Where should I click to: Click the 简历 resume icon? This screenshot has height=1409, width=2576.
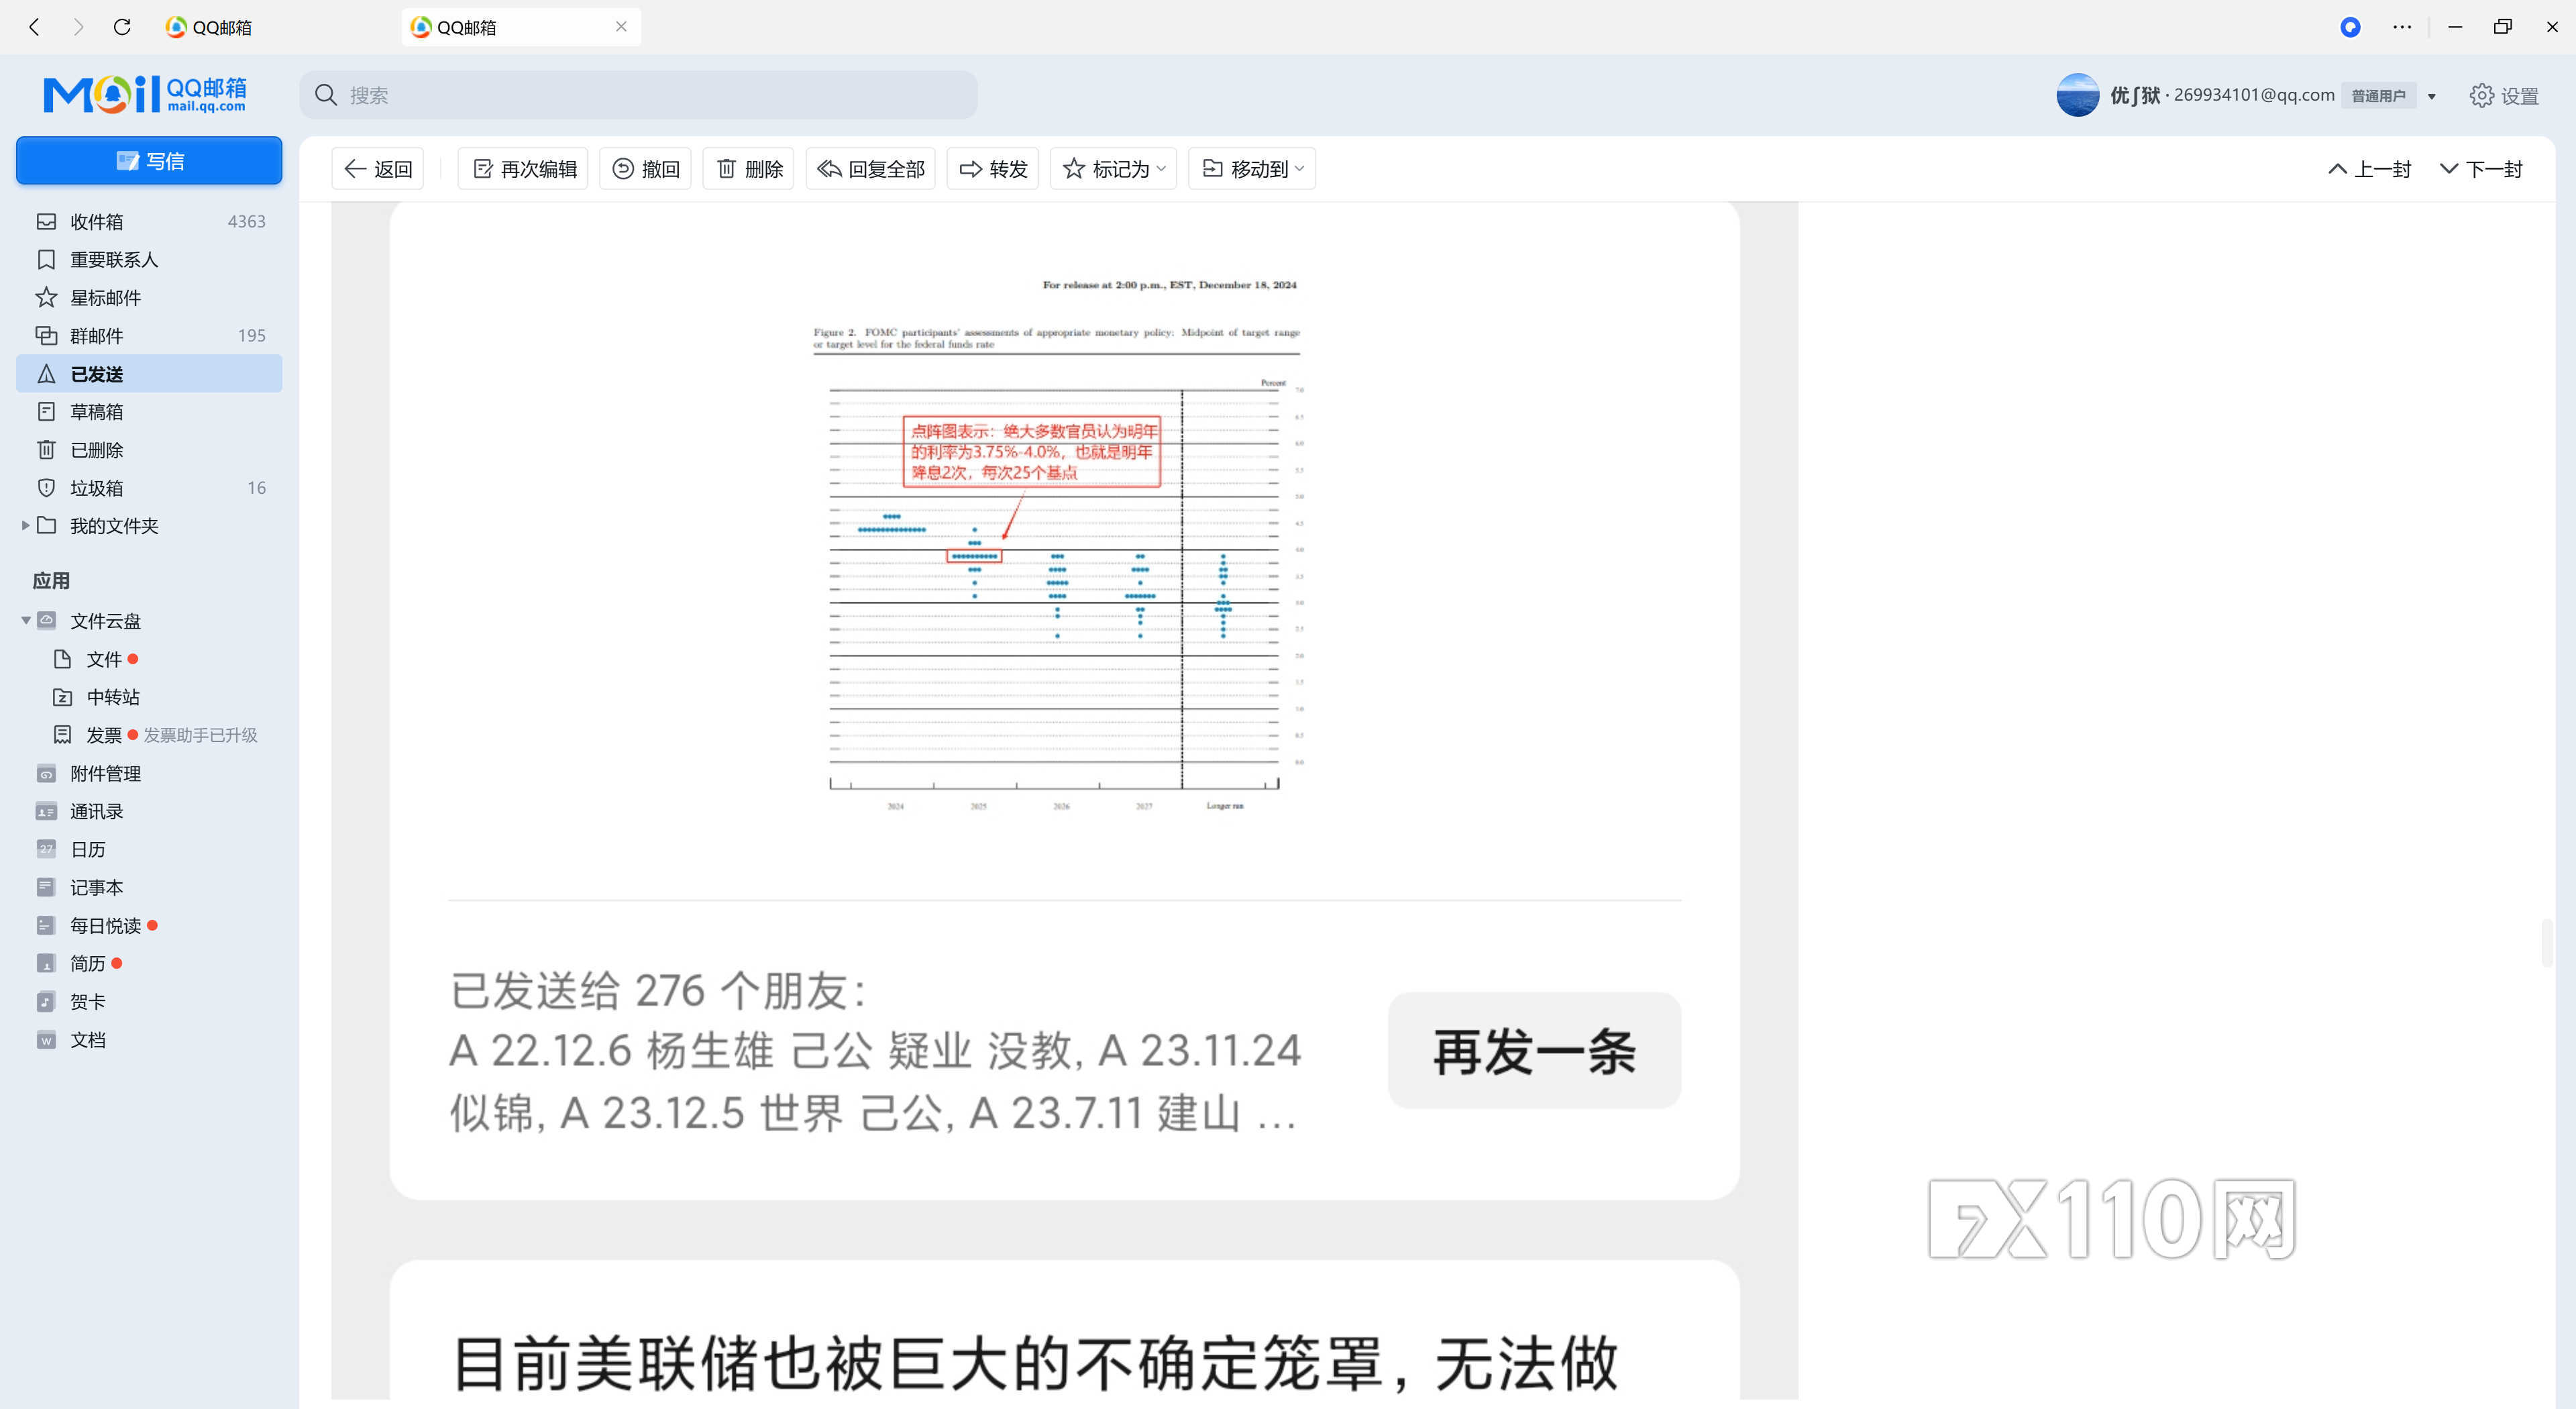point(46,963)
